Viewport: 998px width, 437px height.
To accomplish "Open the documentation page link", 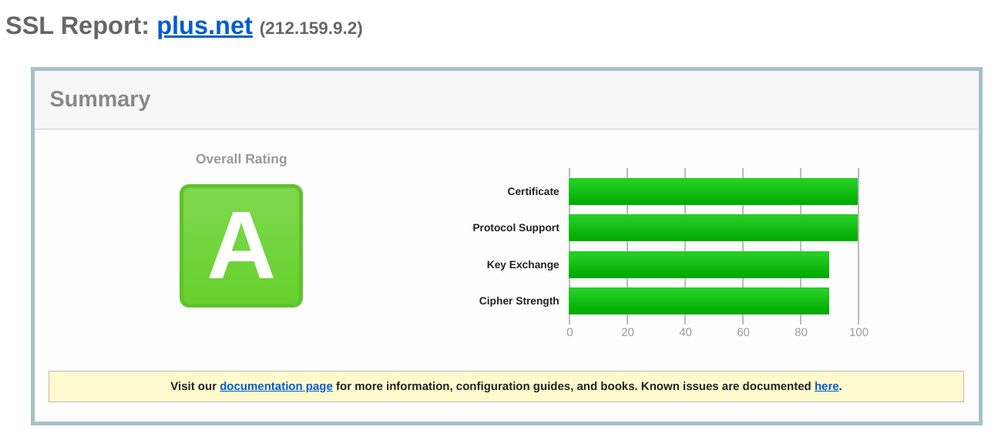I will pos(276,386).
